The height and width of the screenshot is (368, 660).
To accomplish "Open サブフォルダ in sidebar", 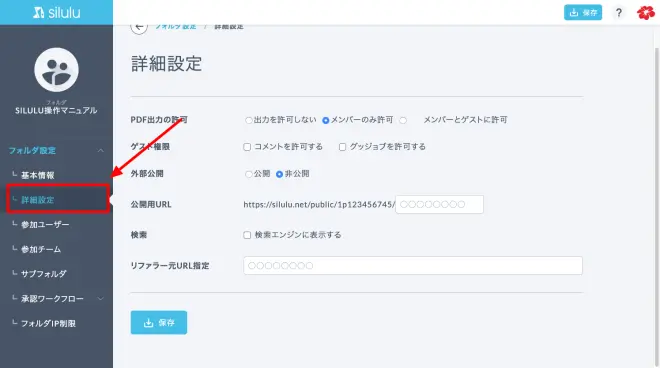I will pyautogui.click(x=44, y=274).
